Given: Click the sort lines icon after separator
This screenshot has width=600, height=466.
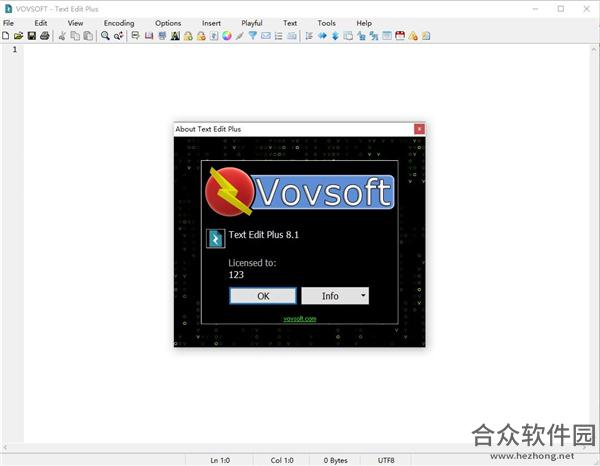Looking at the screenshot, I should tap(309, 36).
